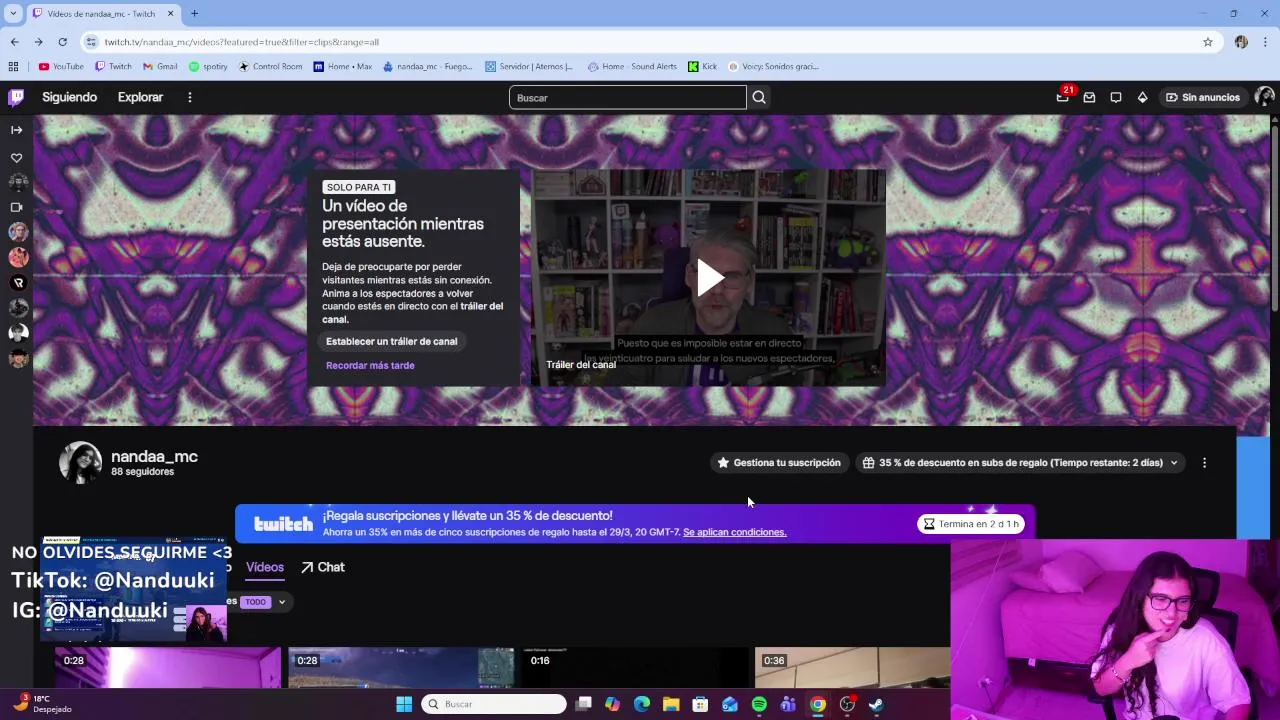Click the nandaa_mc channel avatar
This screenshot has width=1280, height=720.
80,463
